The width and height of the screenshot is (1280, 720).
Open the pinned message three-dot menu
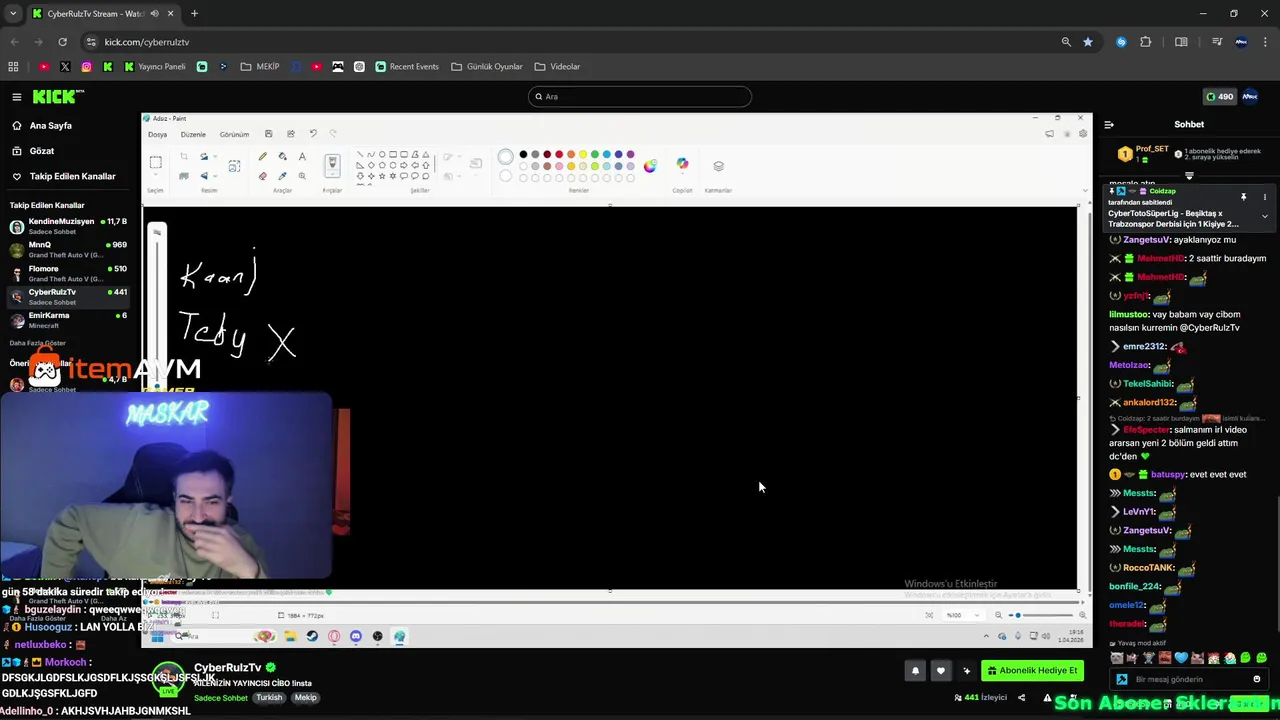tap(1264, 197)
